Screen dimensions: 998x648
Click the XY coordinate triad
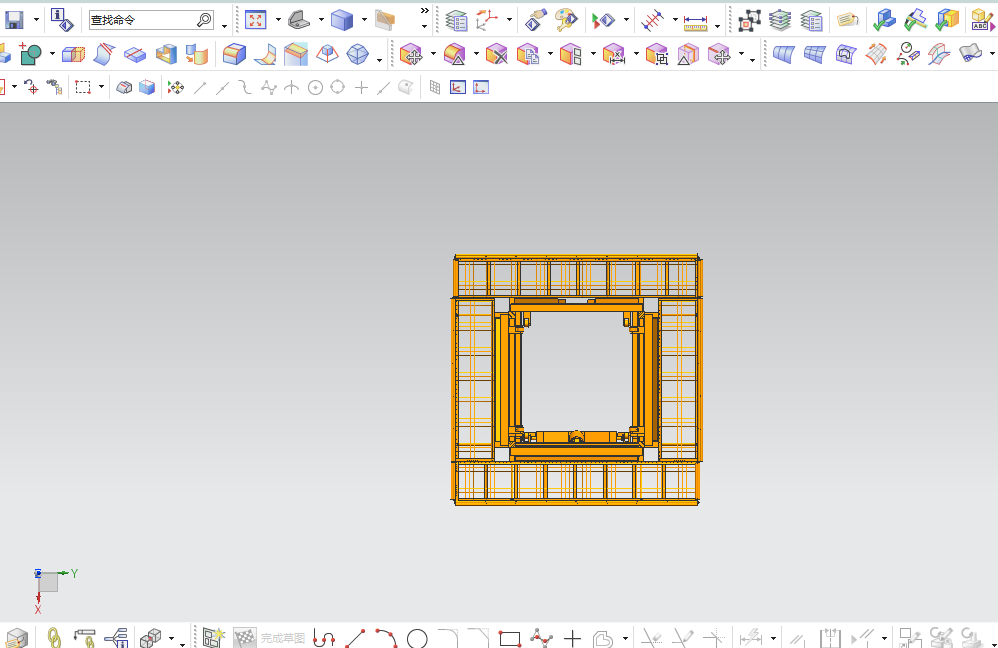(x=55, y=591)
